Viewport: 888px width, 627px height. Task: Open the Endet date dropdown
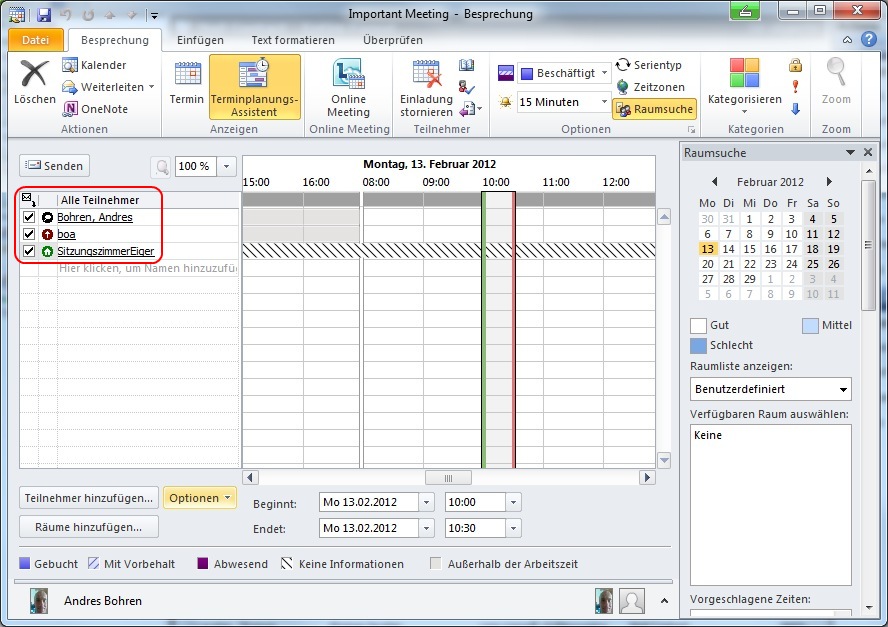click(426, 528)
